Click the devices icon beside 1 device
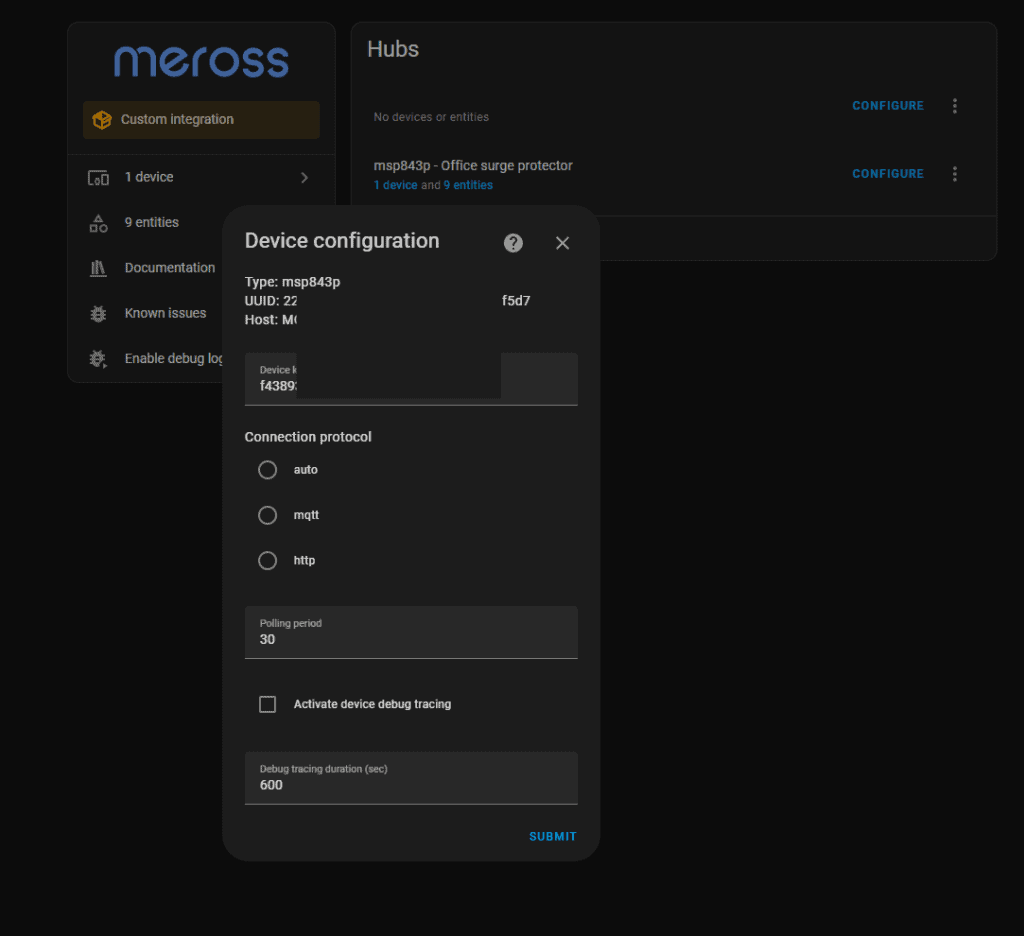Screen dimensions: 1024x936 click(x=98, y=178)
